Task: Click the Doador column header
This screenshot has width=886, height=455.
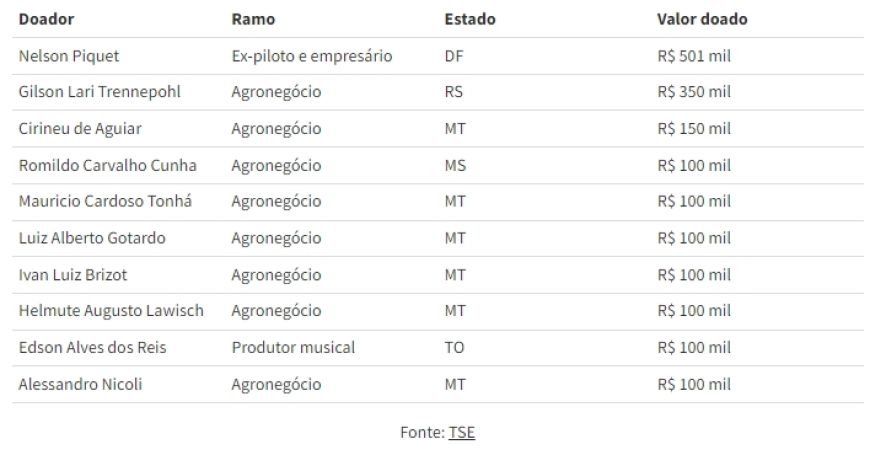Action: pyautogui.click(x=46, y=19)
